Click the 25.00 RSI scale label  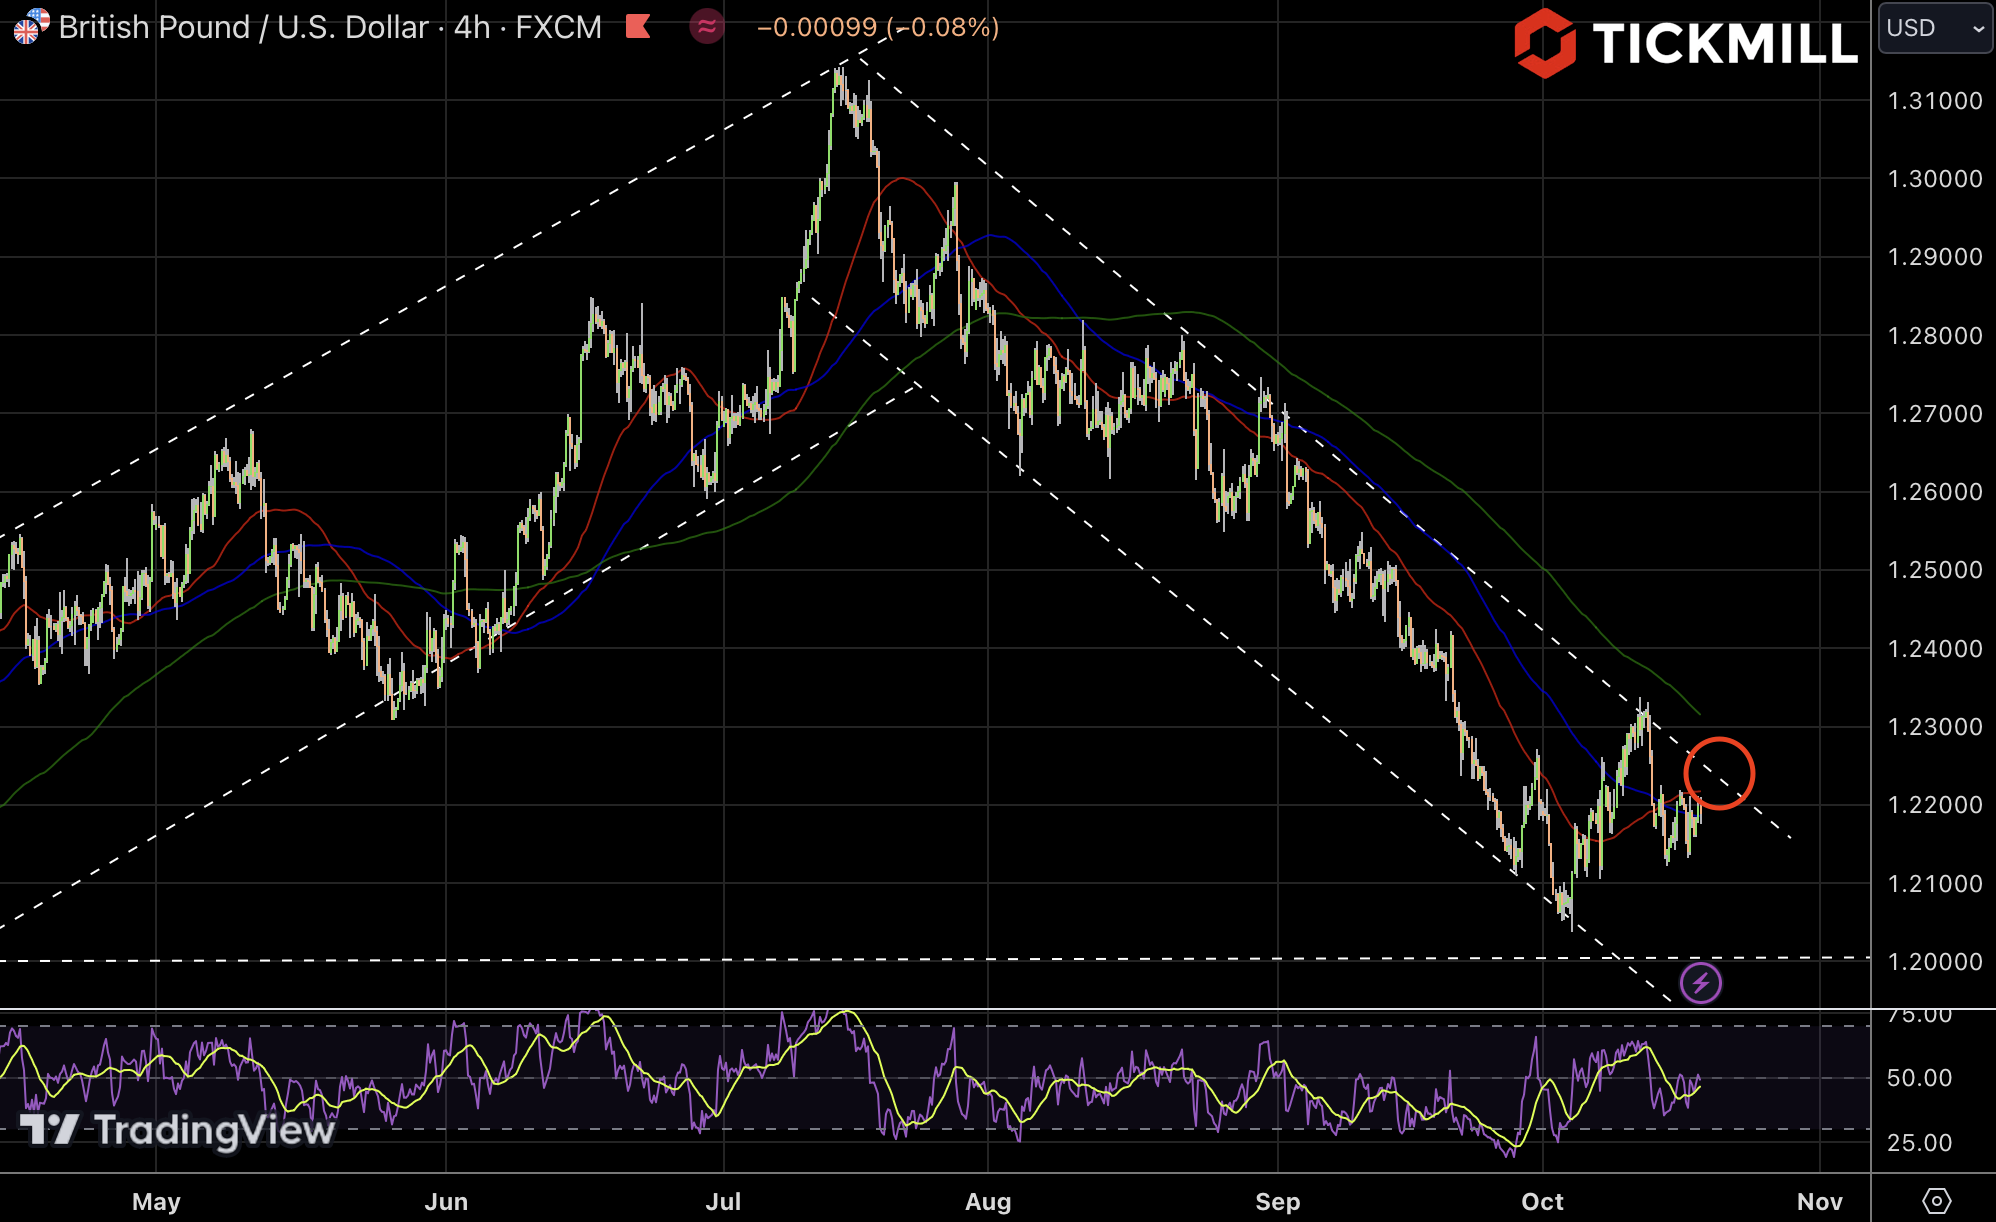pos(1919,1142)
